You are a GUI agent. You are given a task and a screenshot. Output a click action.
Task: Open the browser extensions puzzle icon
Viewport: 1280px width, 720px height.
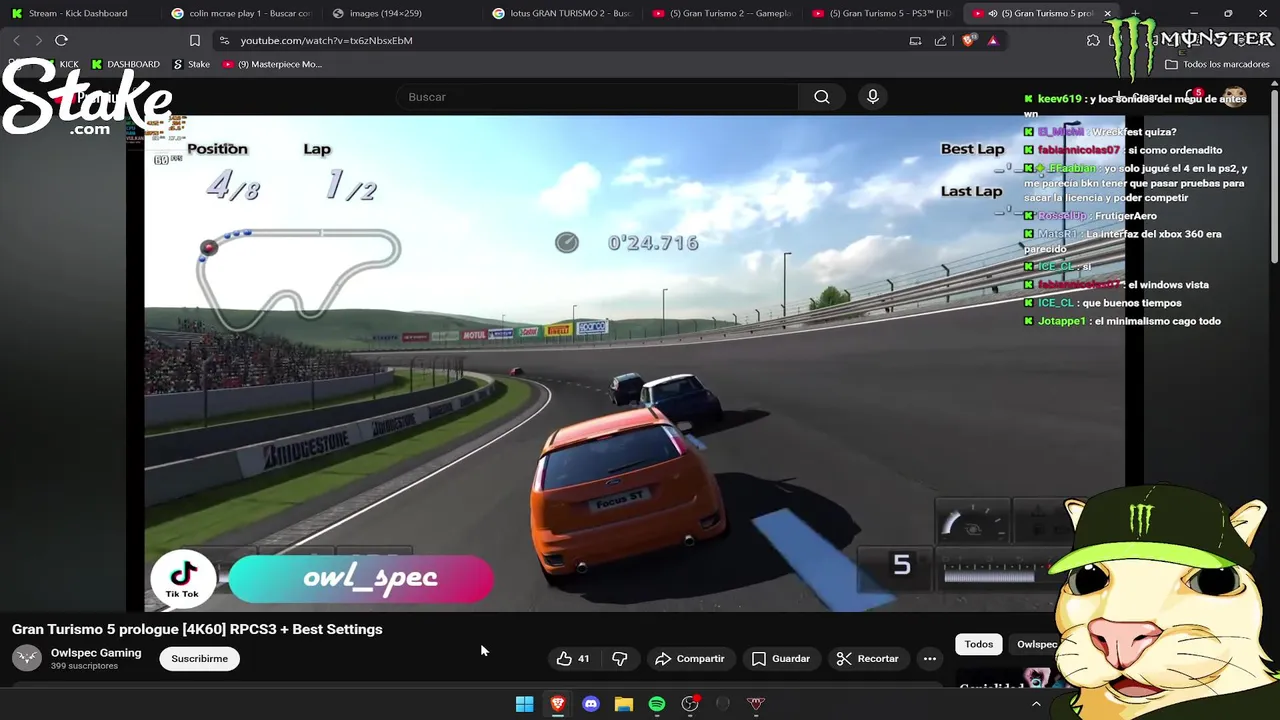click(x=1093, y=40)
